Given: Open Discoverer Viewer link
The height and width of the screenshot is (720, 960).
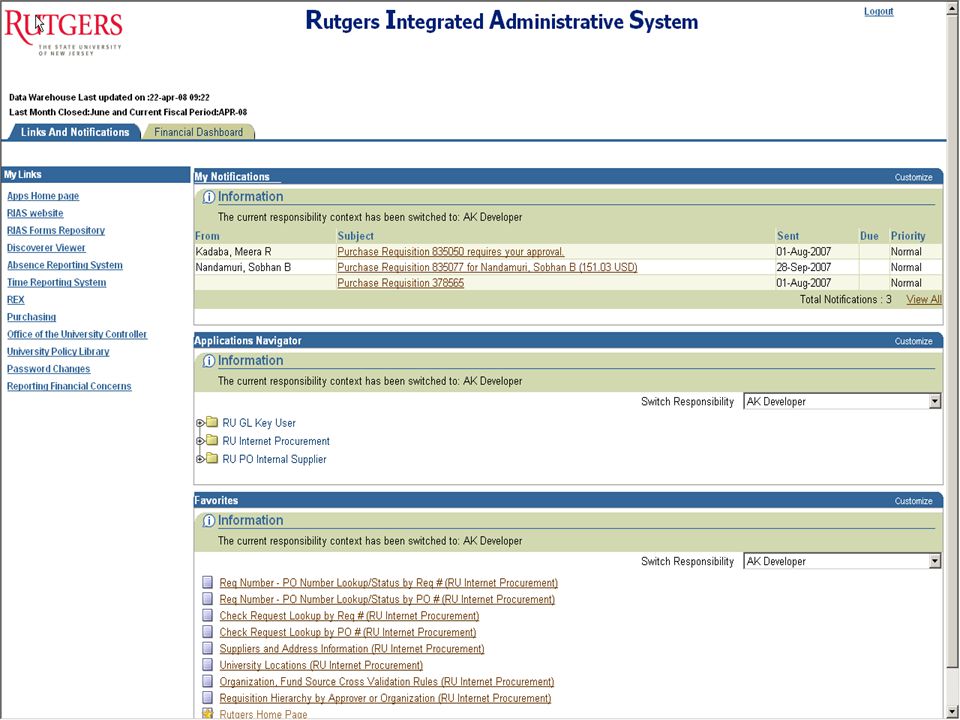Looking at the screenshot, I should click(46, 247).
